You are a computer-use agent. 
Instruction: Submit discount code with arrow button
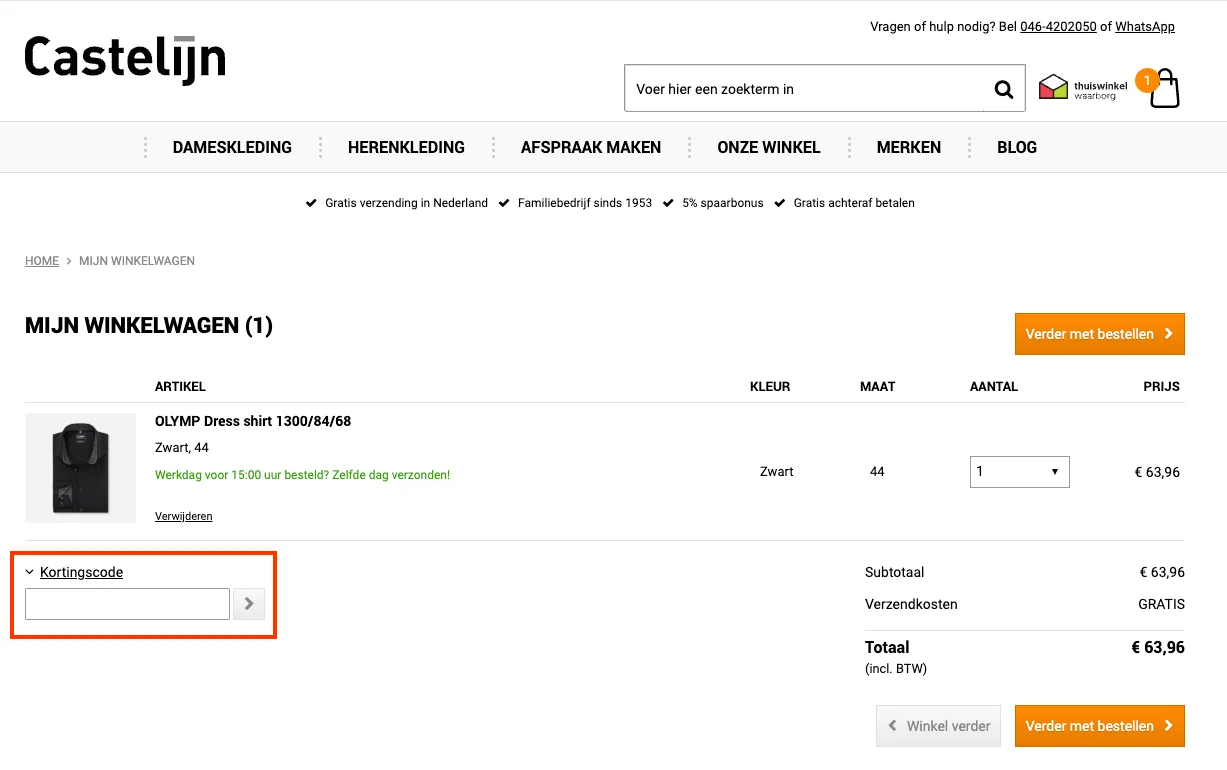click(x=249, y=604)
